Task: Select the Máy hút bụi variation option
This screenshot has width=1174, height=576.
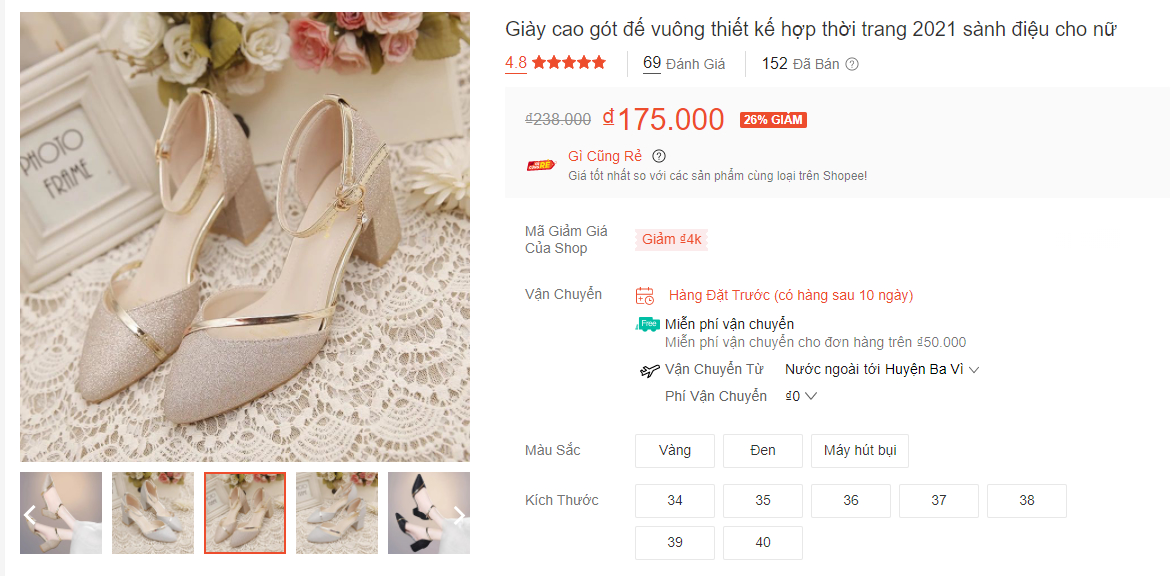Action: 860,450
